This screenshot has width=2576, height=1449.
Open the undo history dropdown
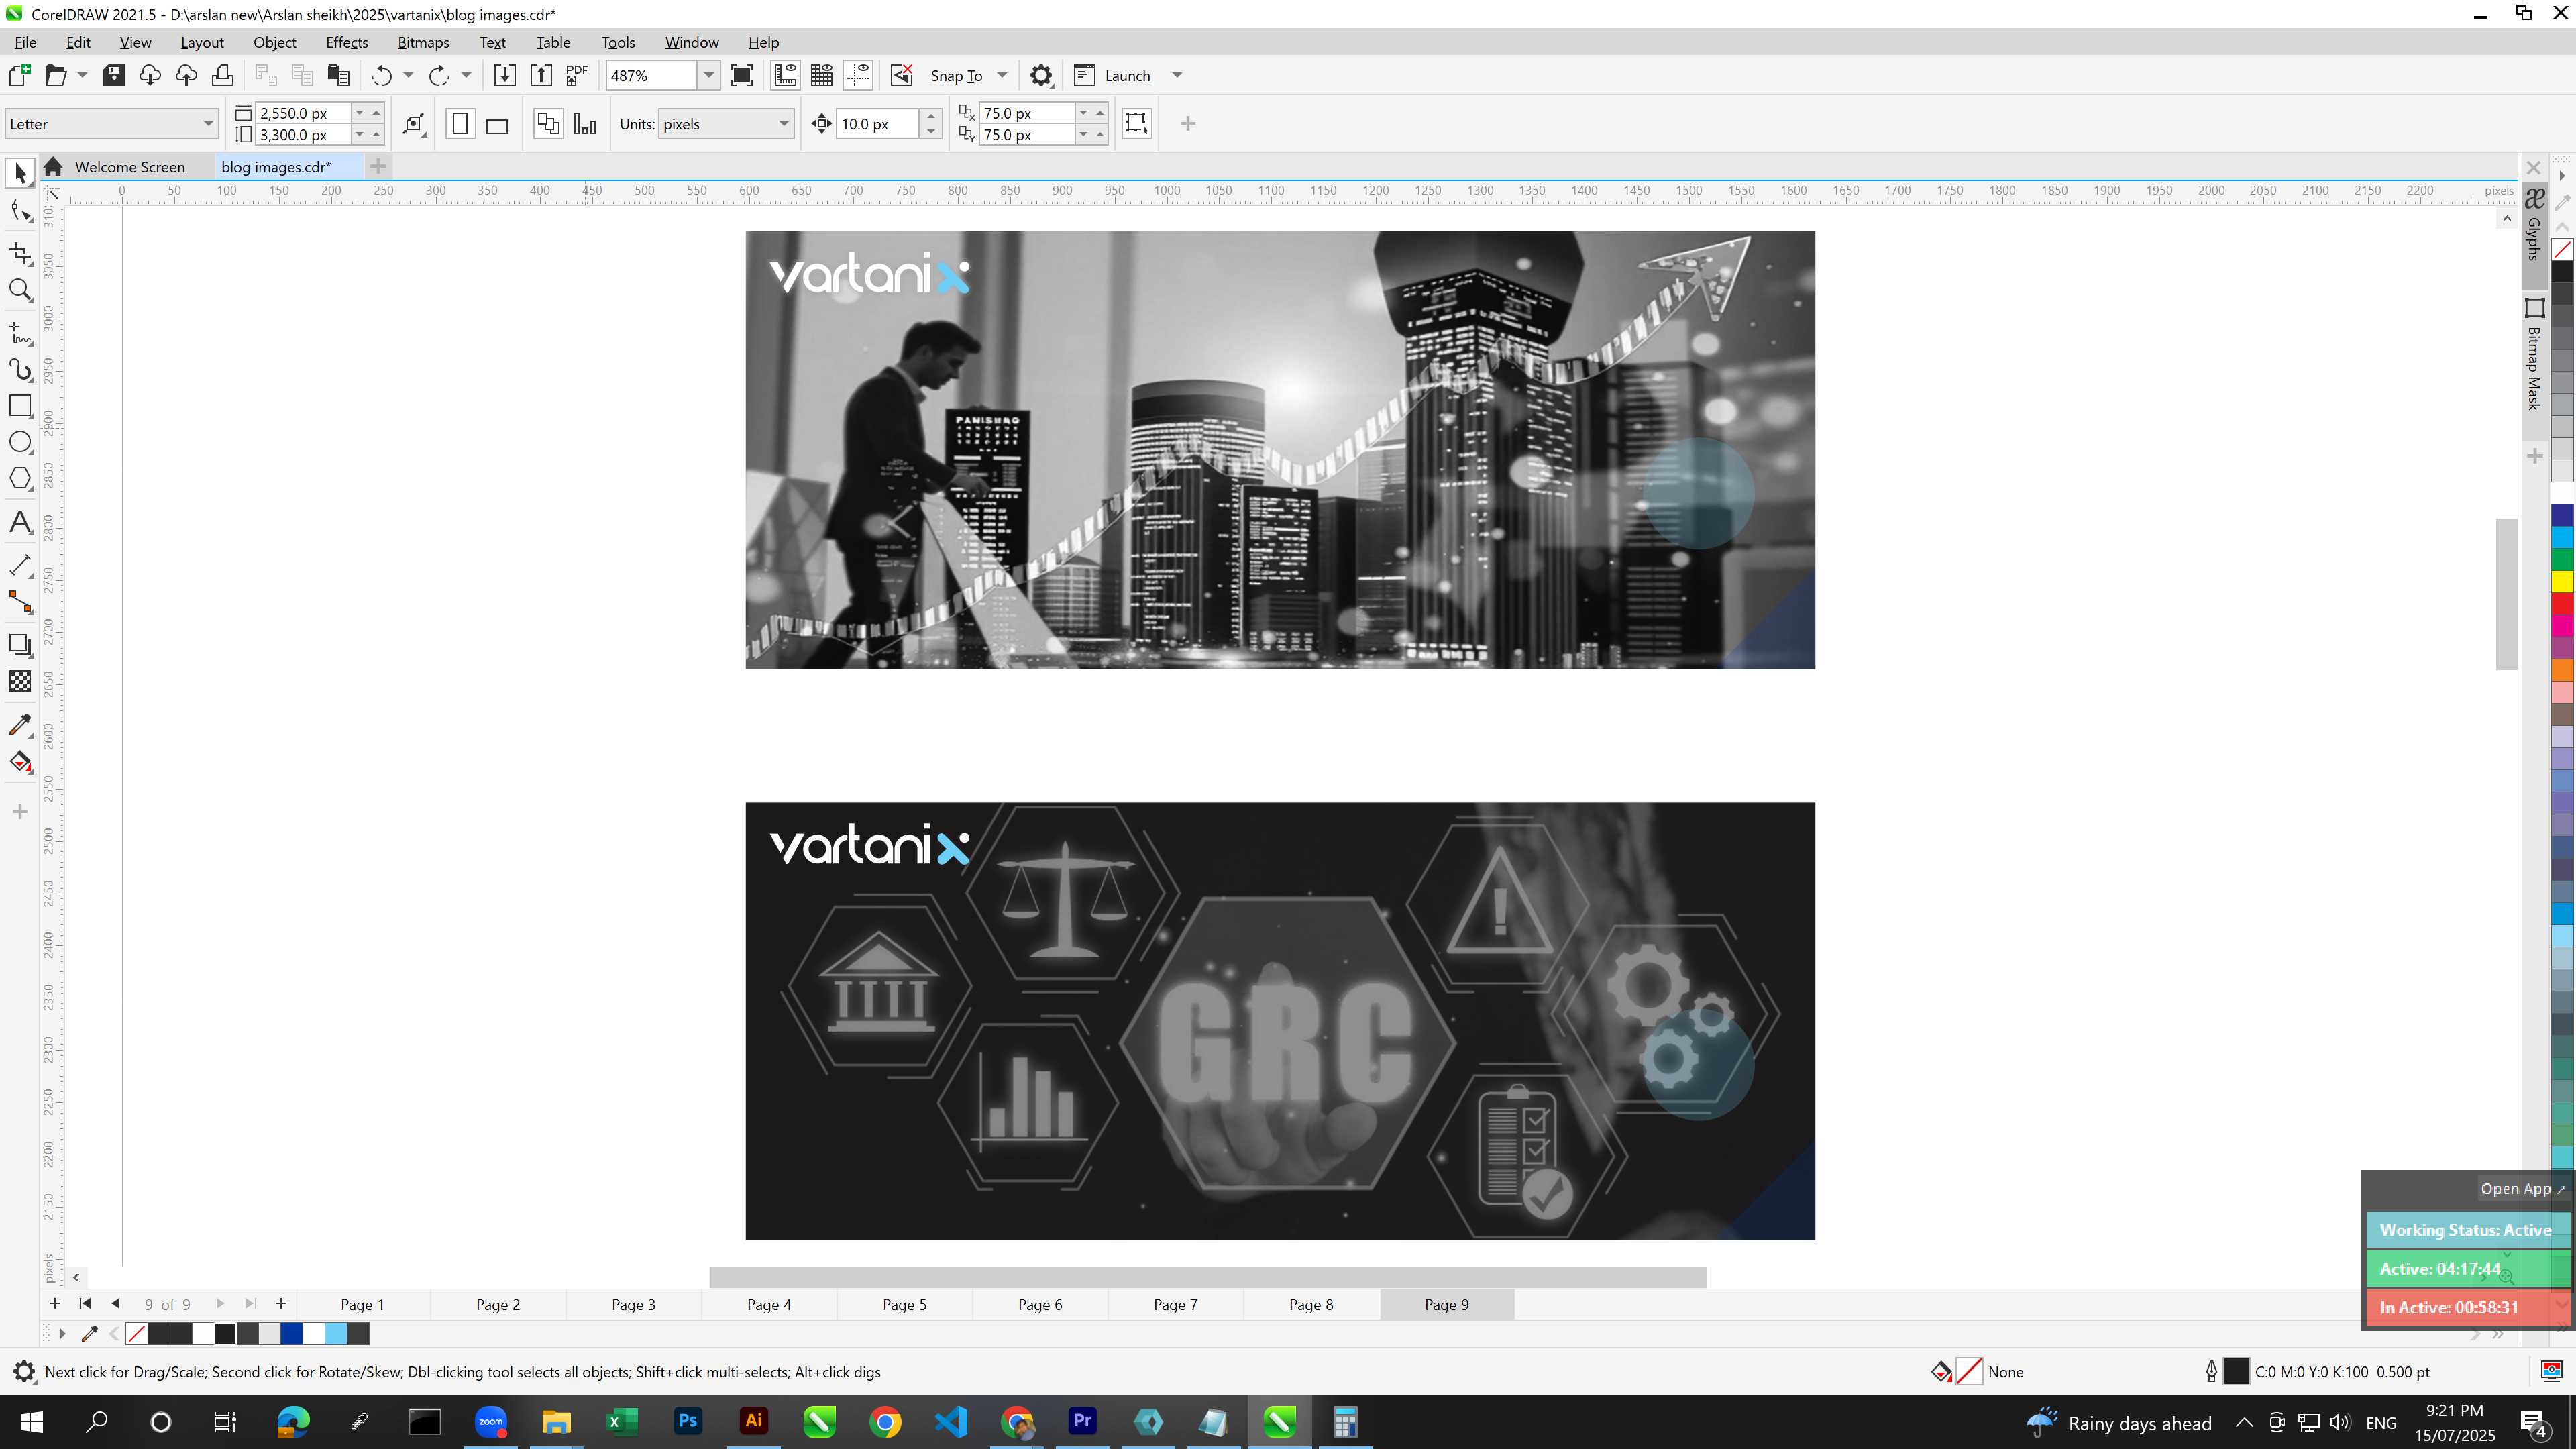point(408,75)
